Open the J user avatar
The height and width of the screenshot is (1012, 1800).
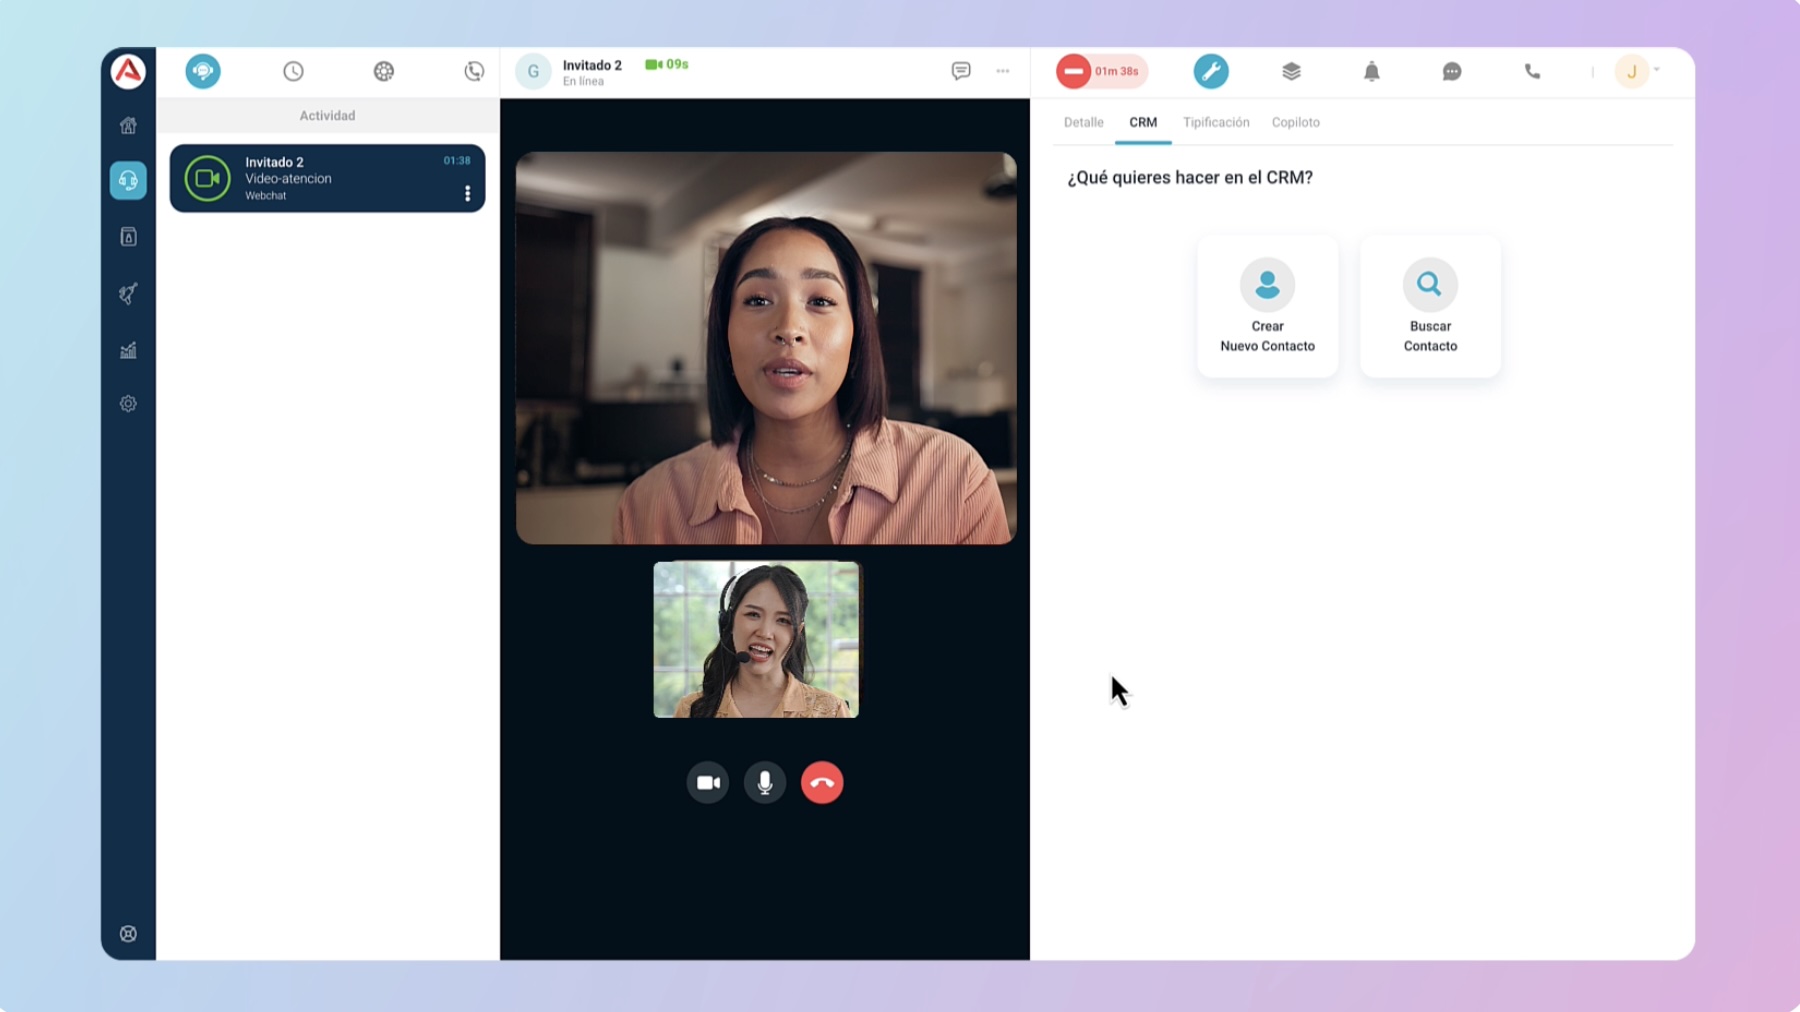pyautogui.click(x=1632, y=71)
